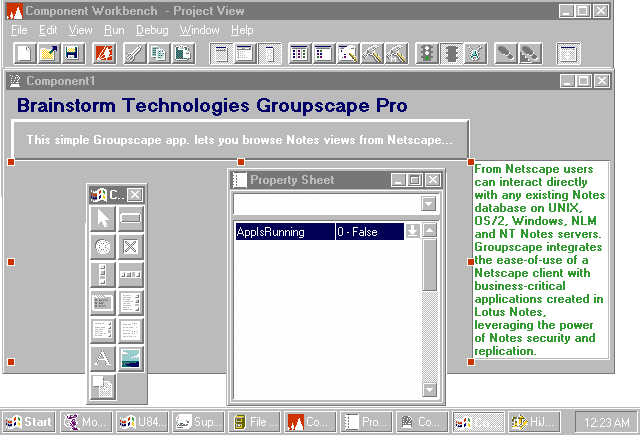Click the Save floppy disk icon
The height and width of the screenshot is (435, 640).
73,53
